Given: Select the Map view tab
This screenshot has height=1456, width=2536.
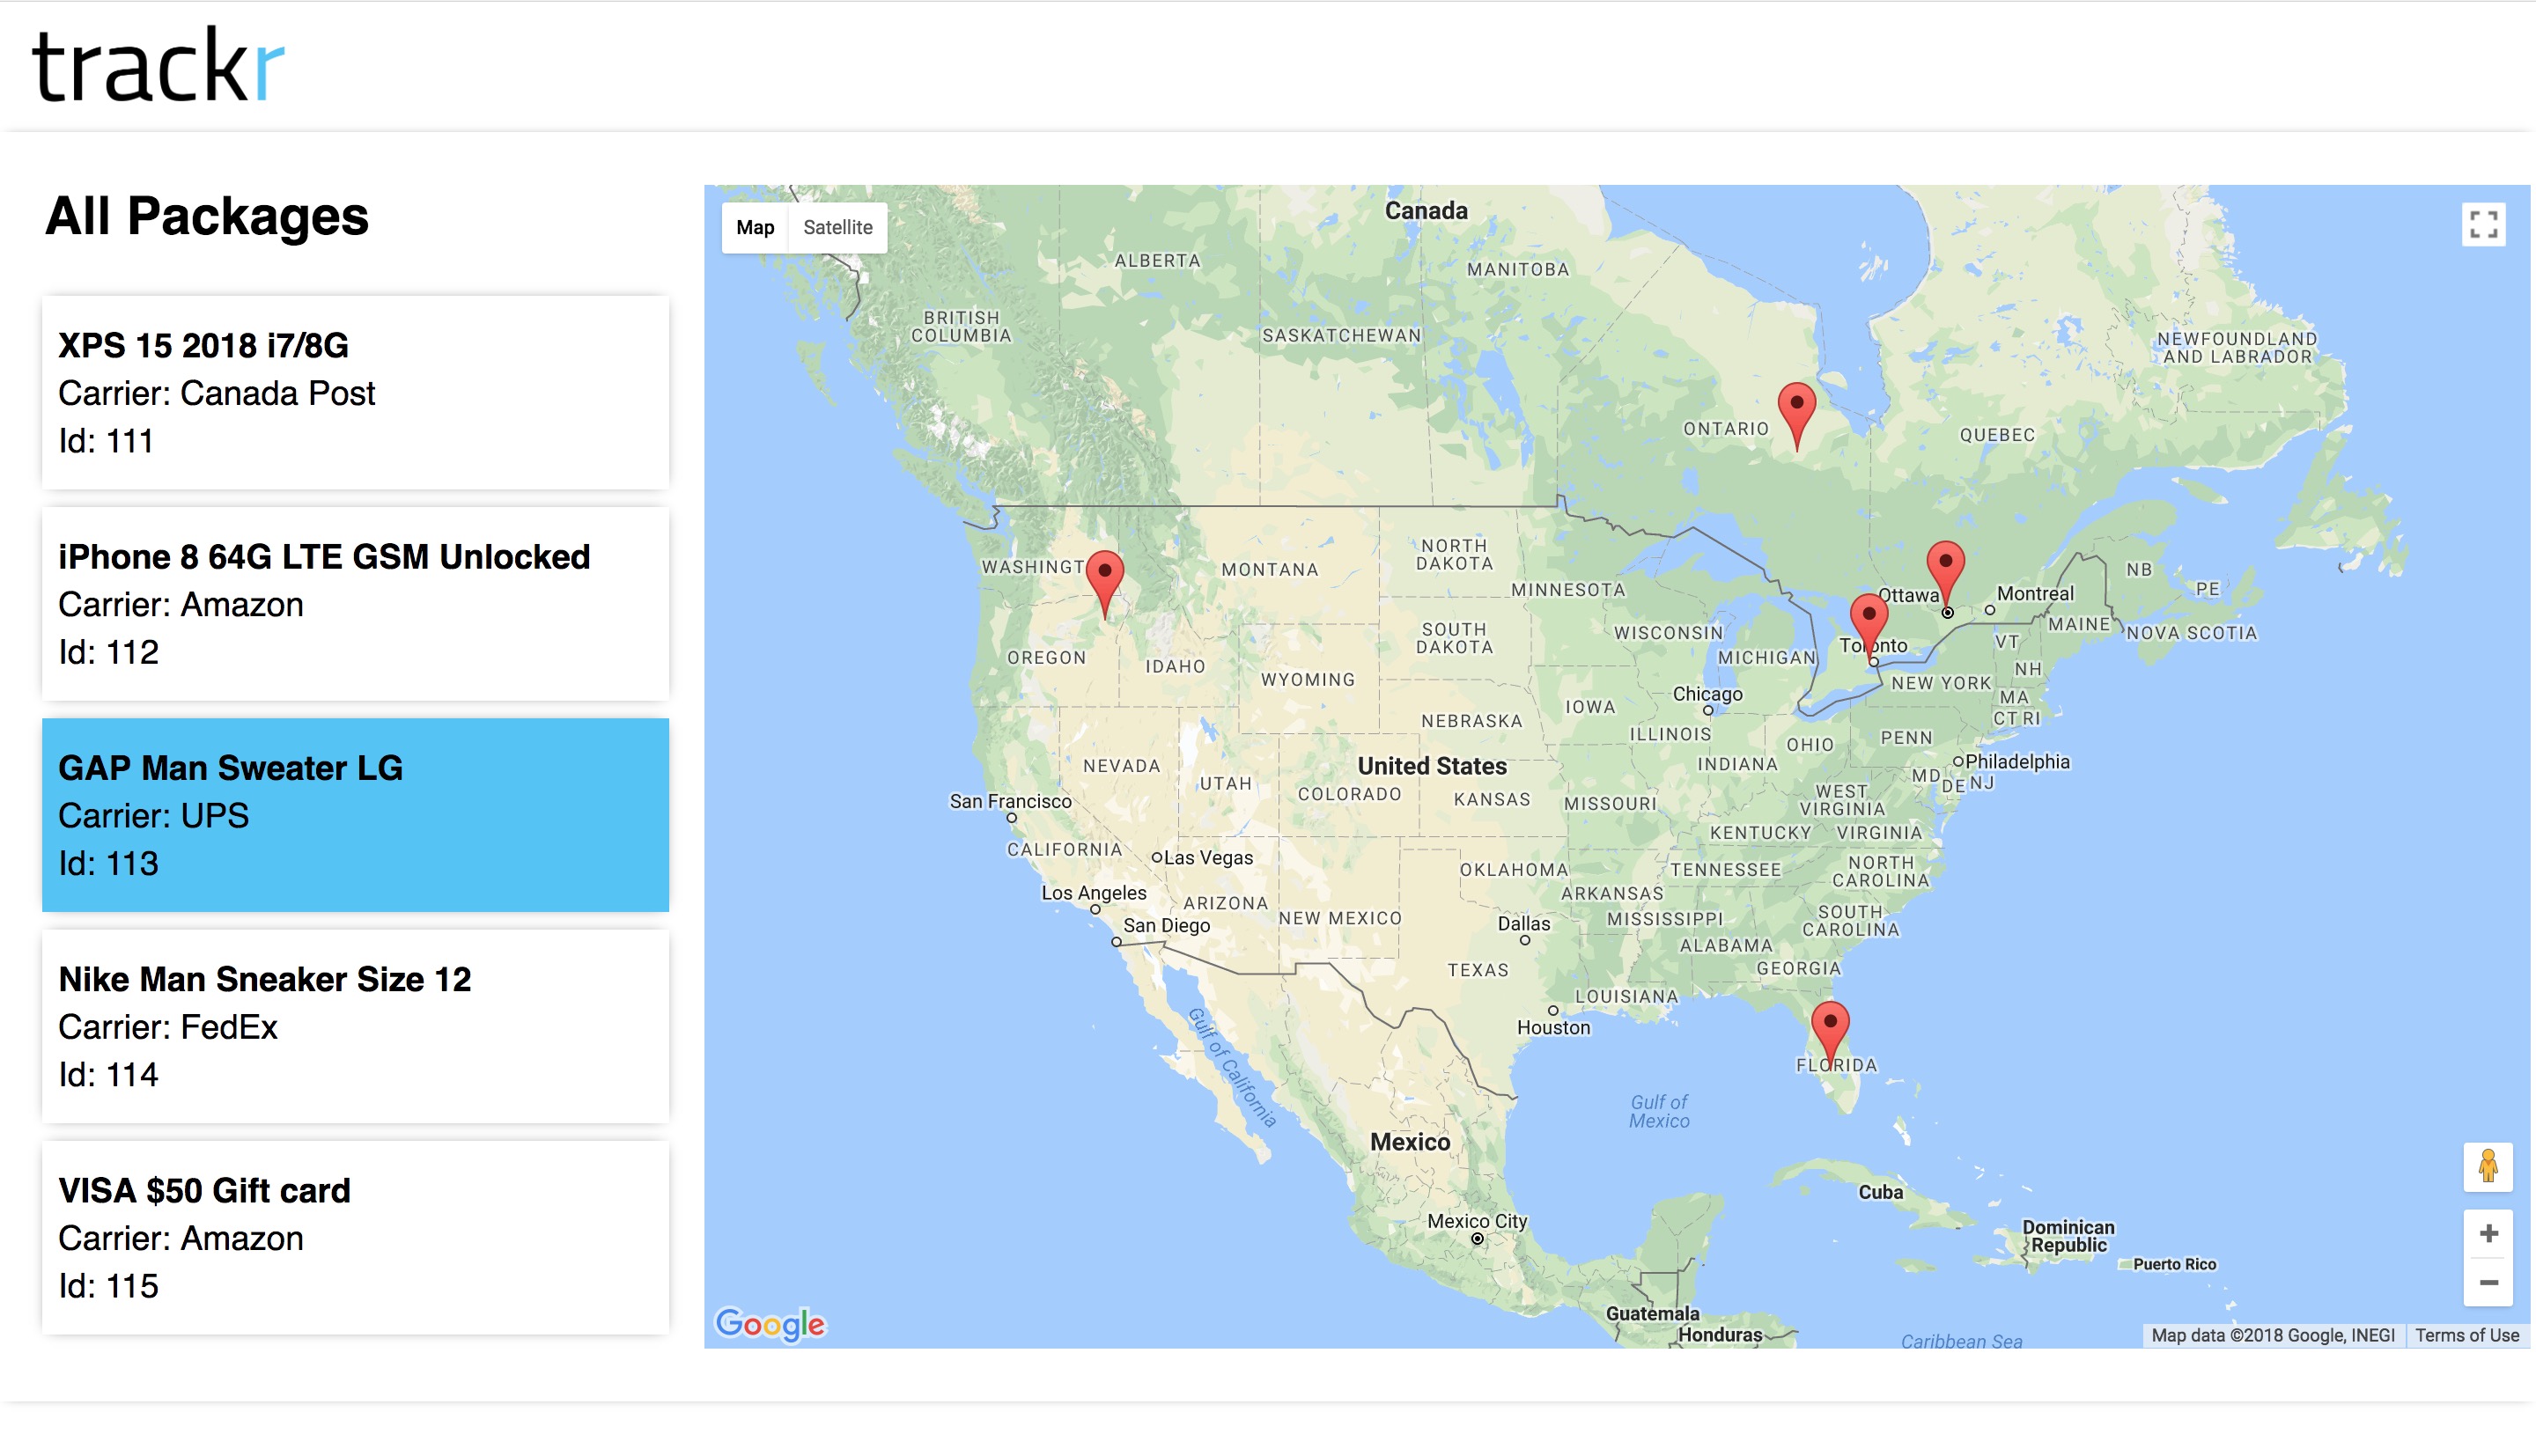Looking at the screenshot, I should pyautogui.click(x=755, y=228).
